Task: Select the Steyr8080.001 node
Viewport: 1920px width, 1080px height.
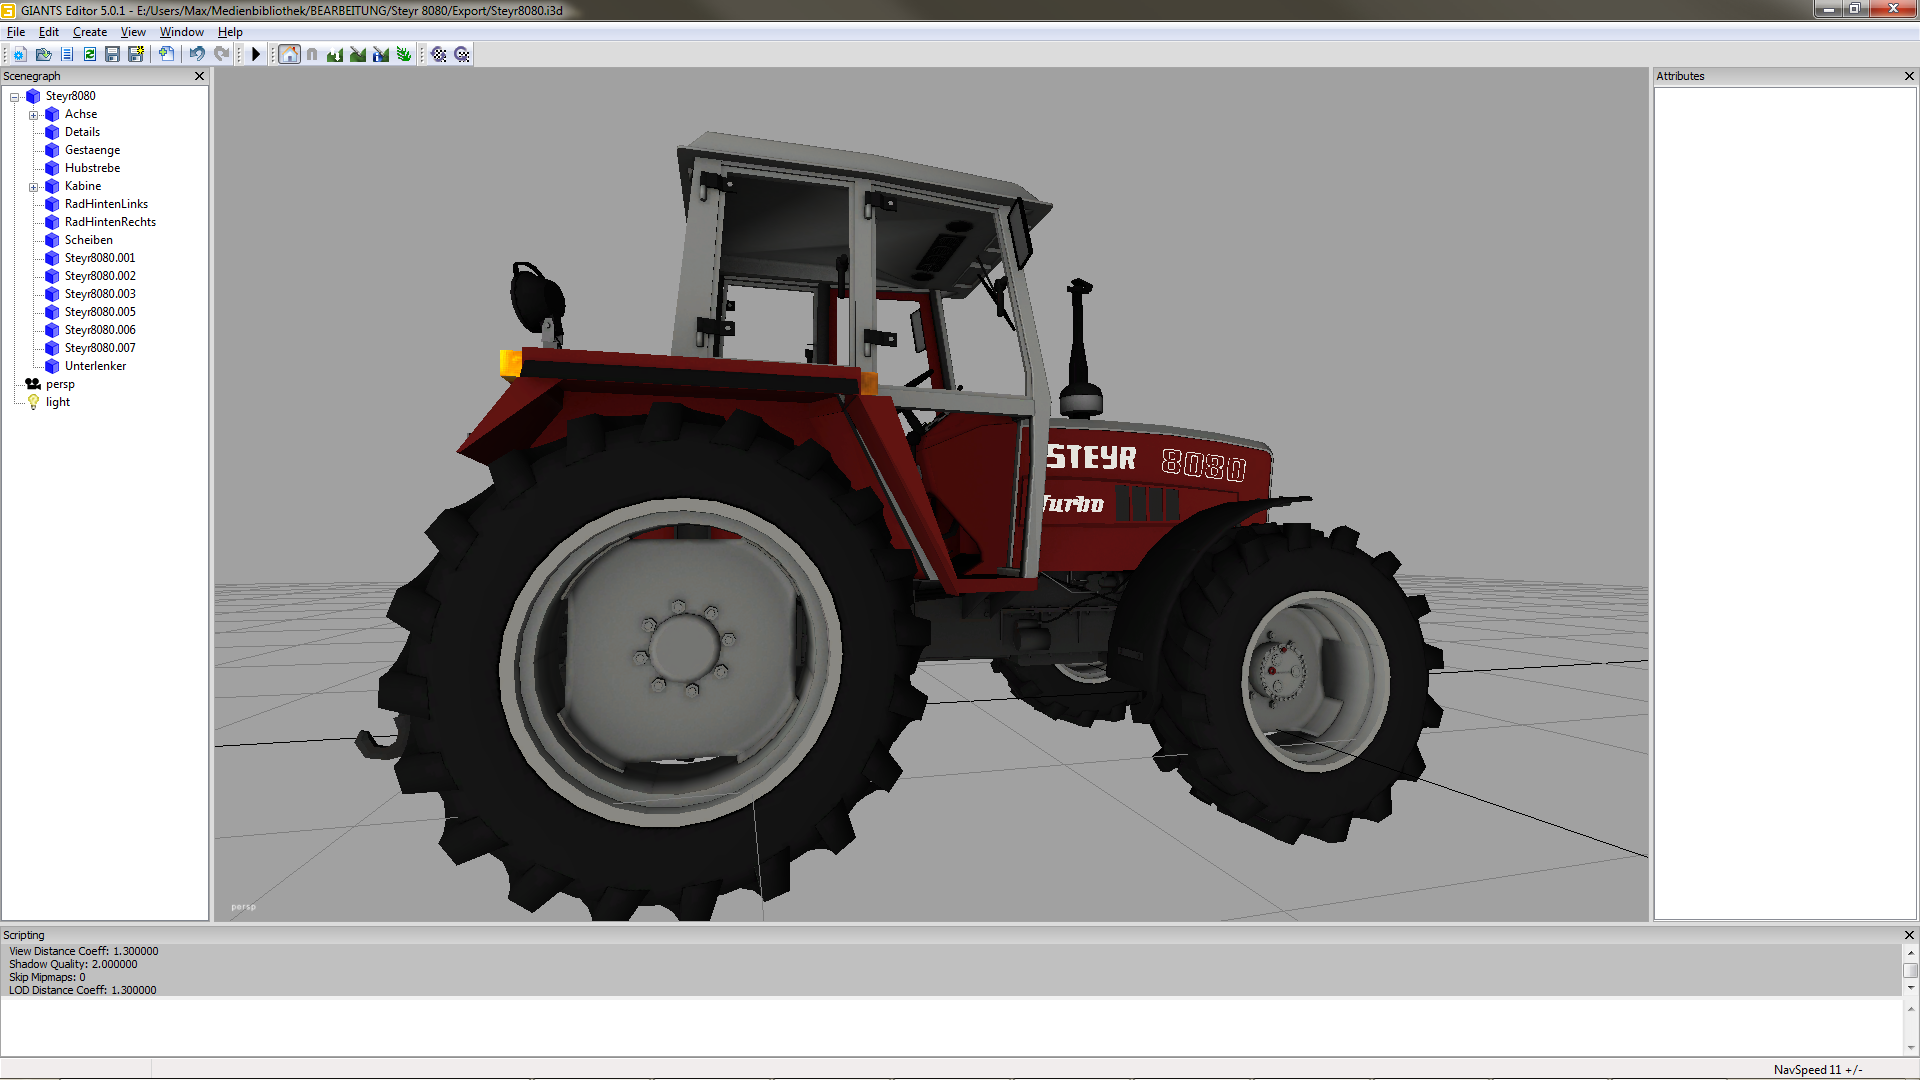Action: click(100, 258)
